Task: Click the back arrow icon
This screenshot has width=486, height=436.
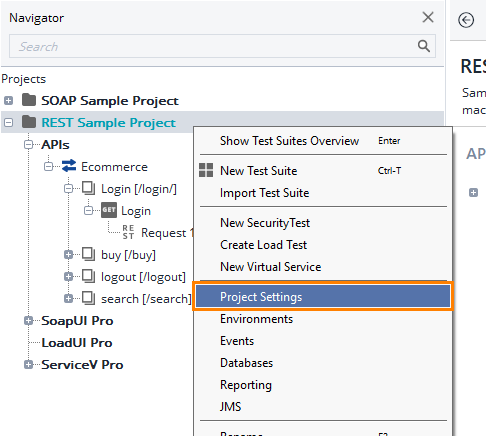Action: [x=466, y=20]
